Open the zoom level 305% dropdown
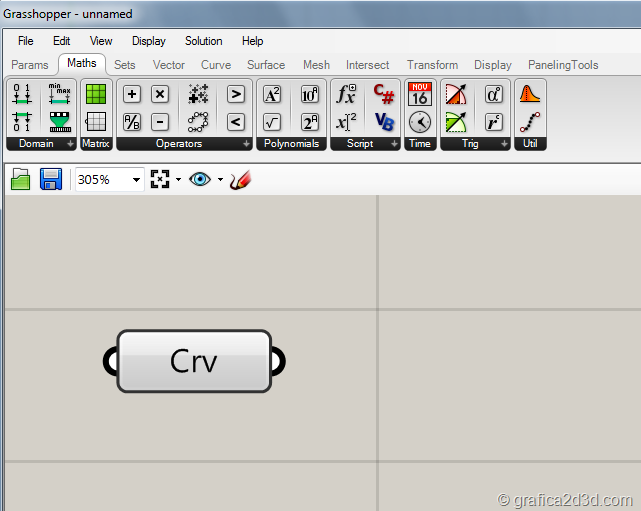This screenshot has width=641, height=511. coord(137,181)
